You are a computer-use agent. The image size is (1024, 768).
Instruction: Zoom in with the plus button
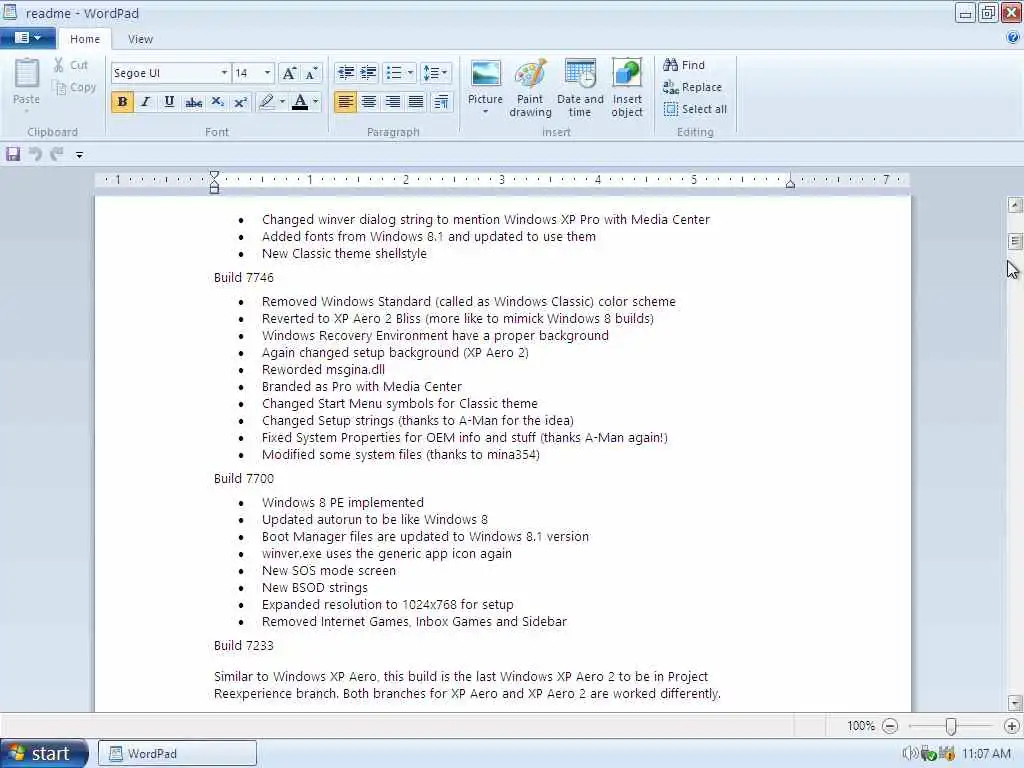1012,726
